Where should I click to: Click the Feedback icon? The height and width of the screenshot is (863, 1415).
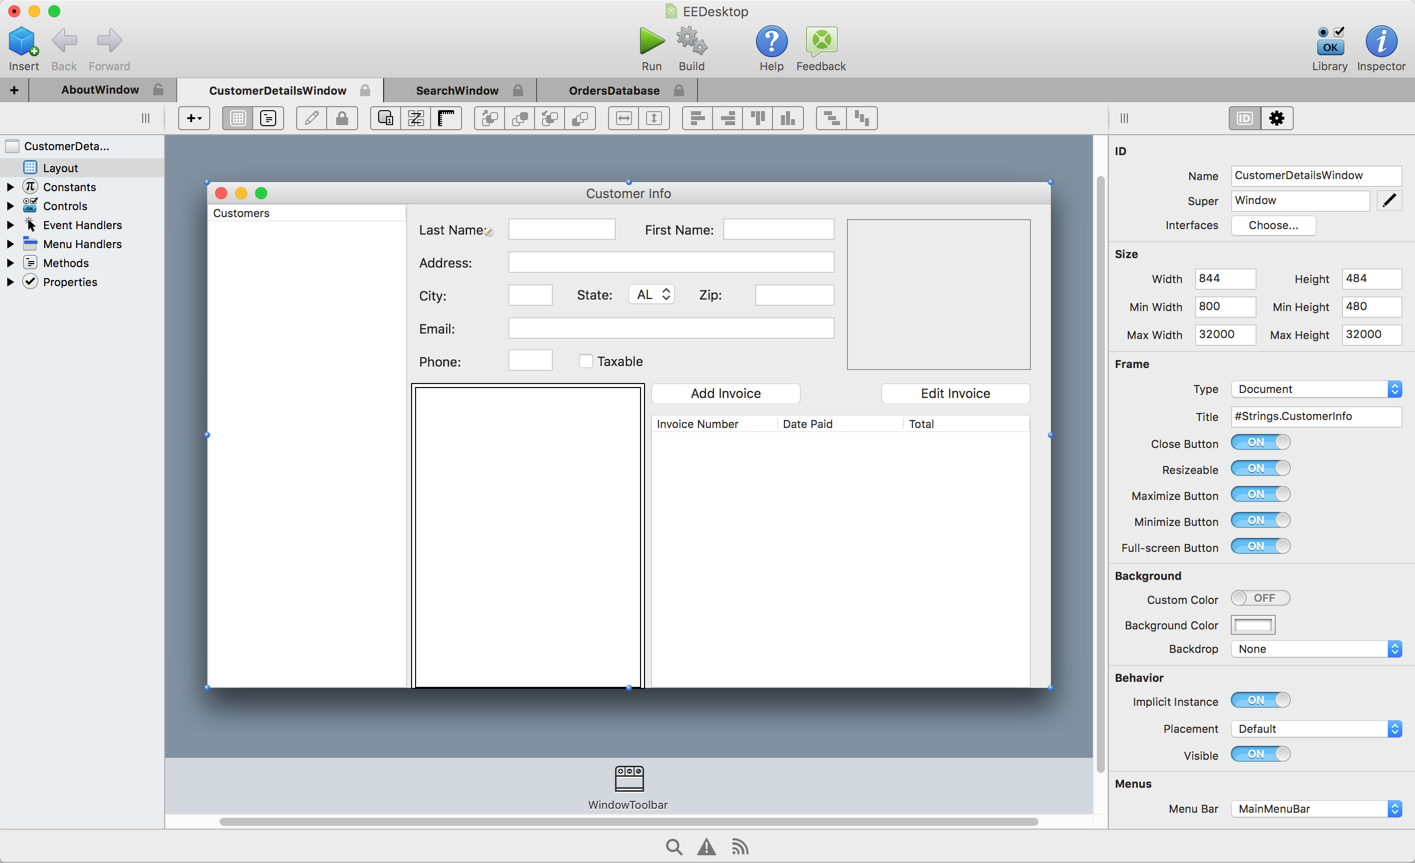(820, 42)
